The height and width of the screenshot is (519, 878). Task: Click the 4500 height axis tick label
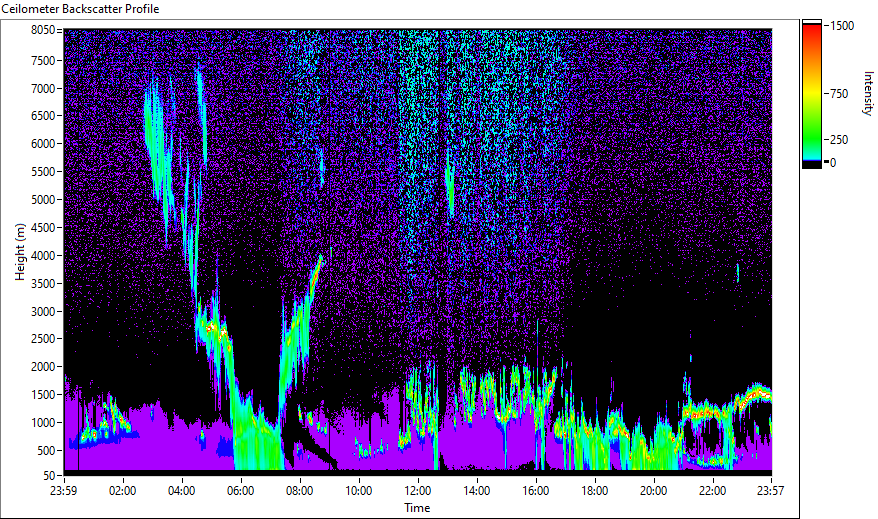pyautogui.click(x=43, y=228)
